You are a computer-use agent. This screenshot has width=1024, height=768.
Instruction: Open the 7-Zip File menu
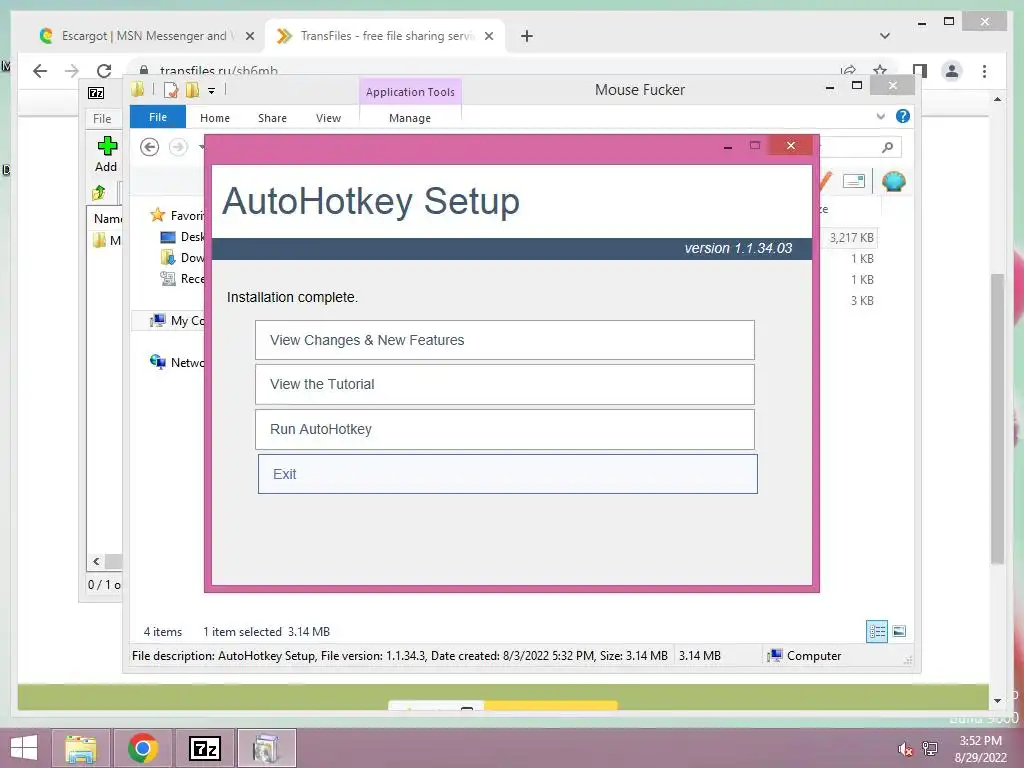point(102,118)
